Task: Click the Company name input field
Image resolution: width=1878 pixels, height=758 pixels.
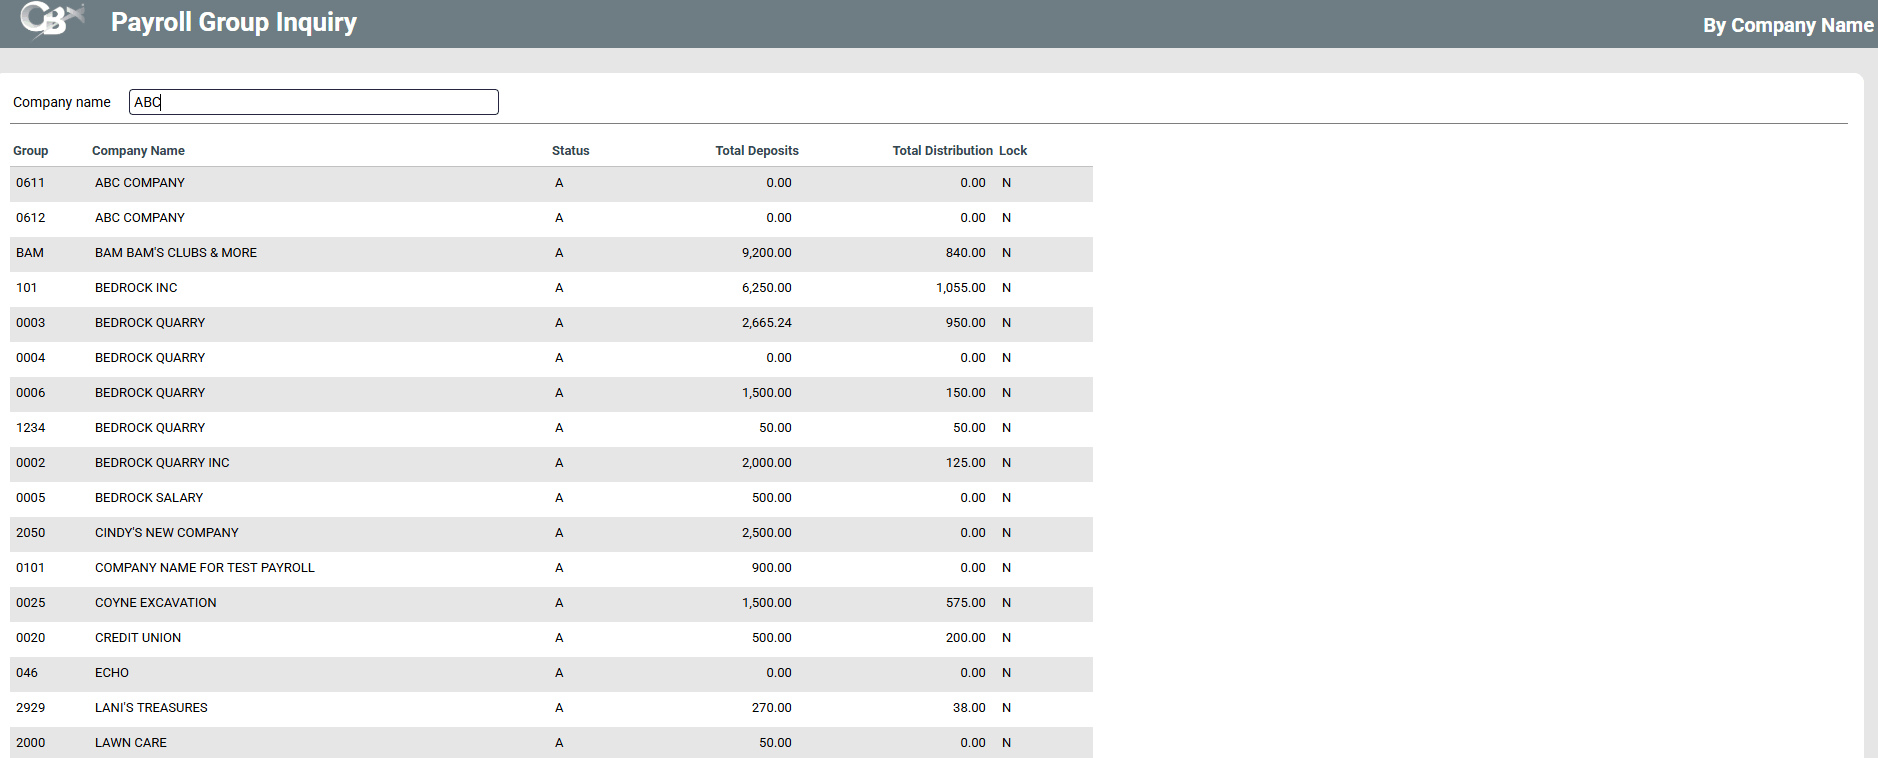Action: pos(313,102)
